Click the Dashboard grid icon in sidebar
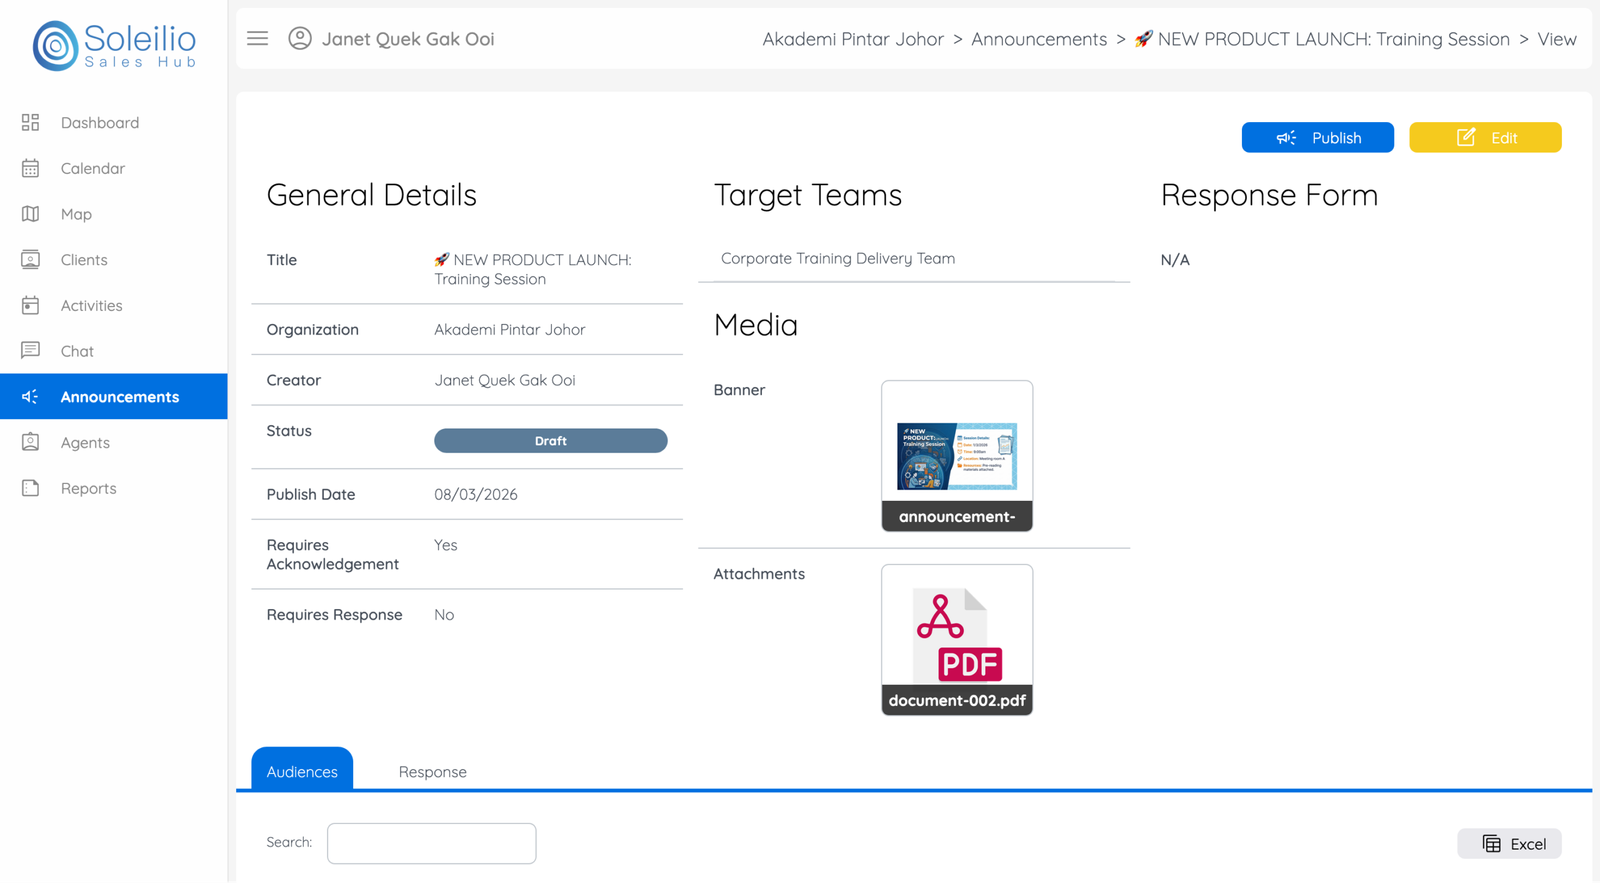The width and height of the screenshot is (1600, 883). click(31, 123)
